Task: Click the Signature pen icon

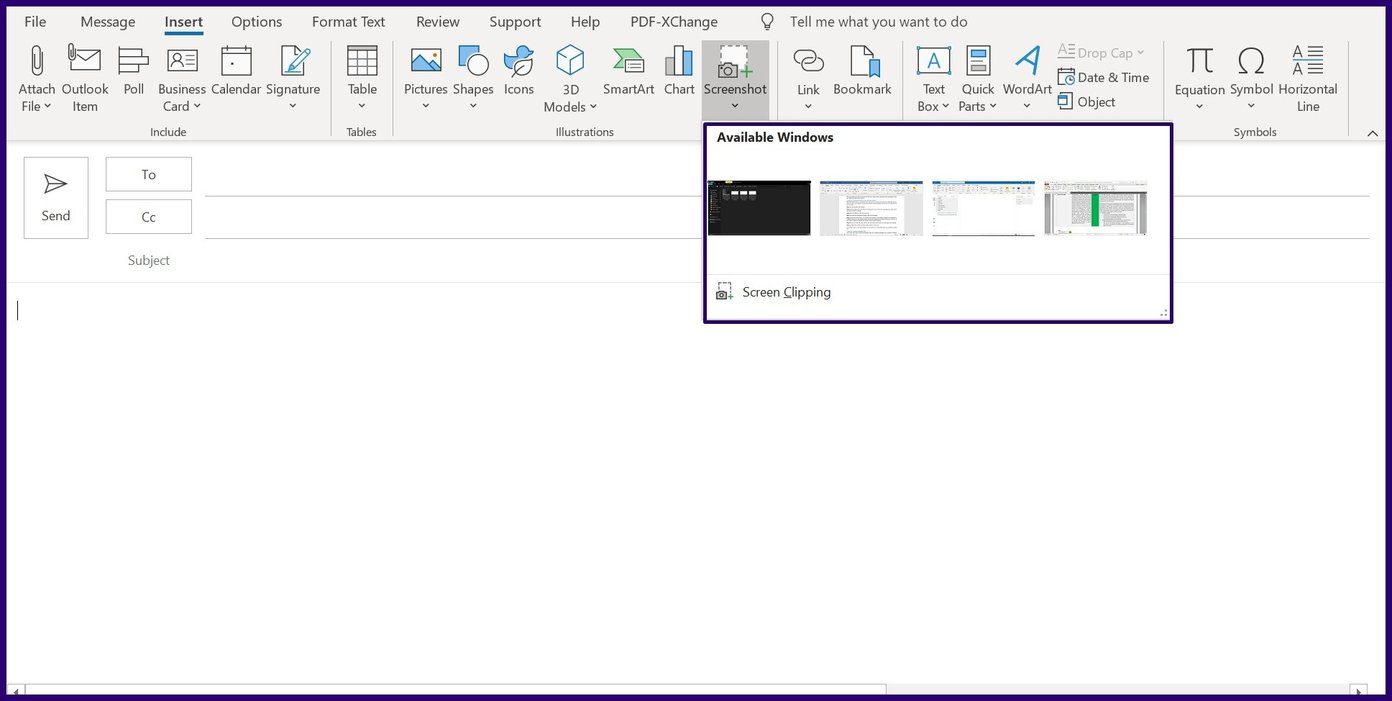Action: point(295,60)
